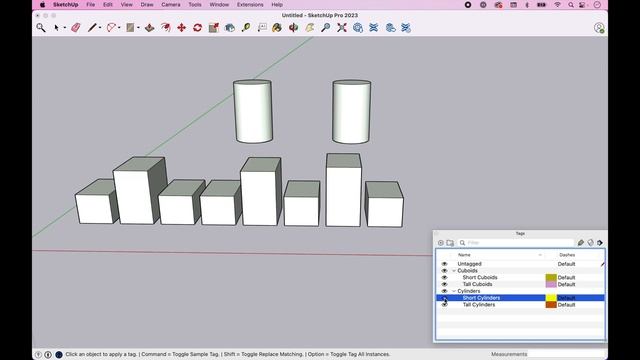Open the Rectangle tool dropdown arrow

pyautogui.click(x=138, y=28)
